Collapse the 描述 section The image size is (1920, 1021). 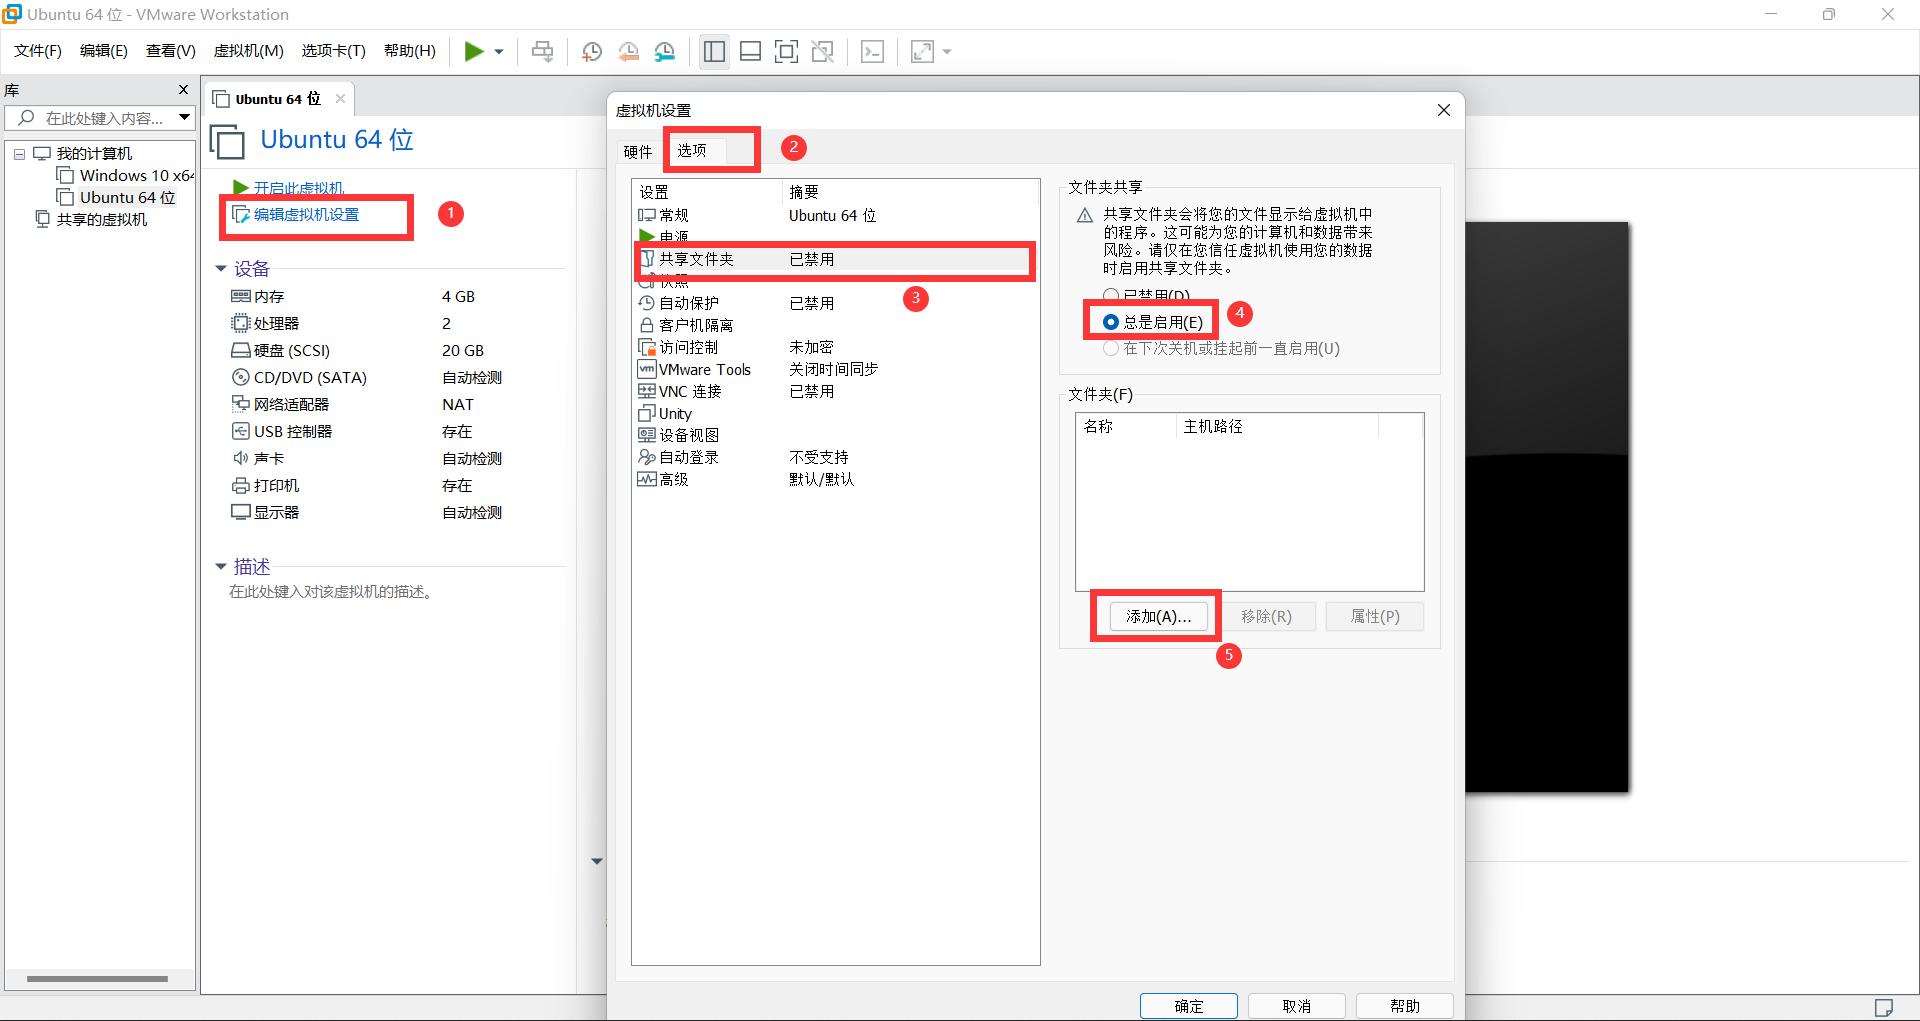(x=221, y=566)
